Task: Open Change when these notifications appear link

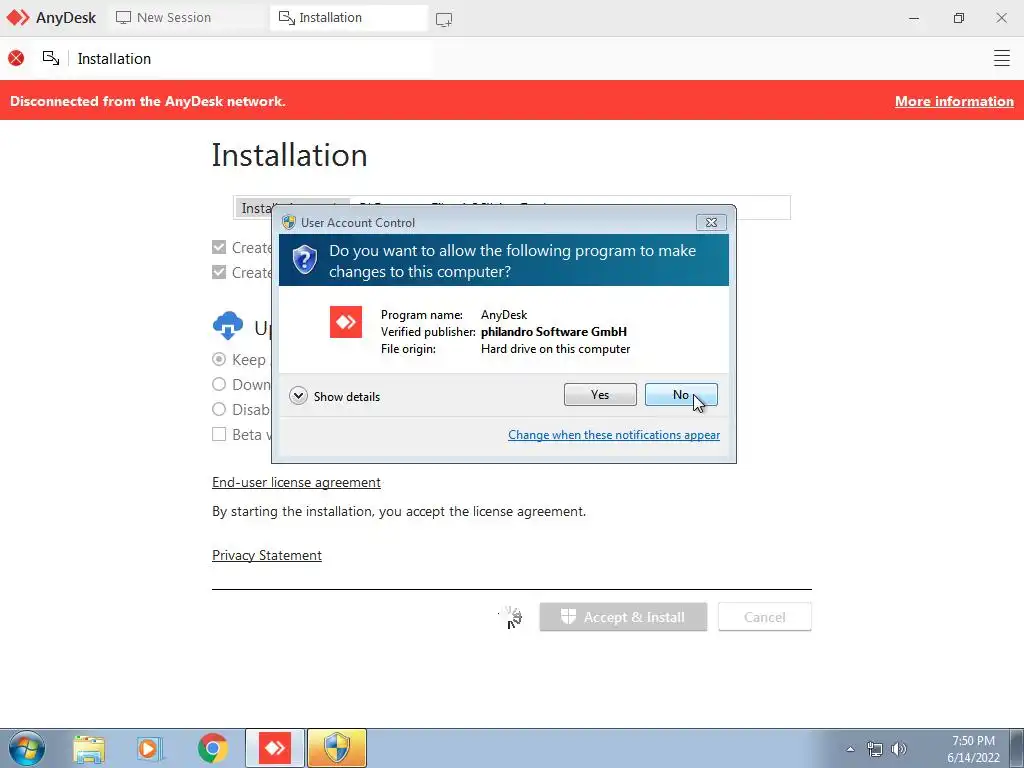Action: (614, 435)
